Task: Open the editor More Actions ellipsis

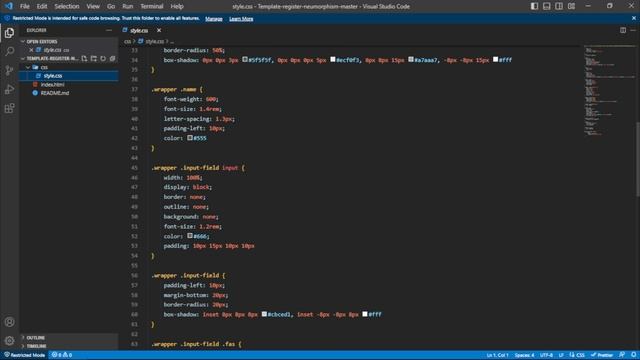Action: 633,30
